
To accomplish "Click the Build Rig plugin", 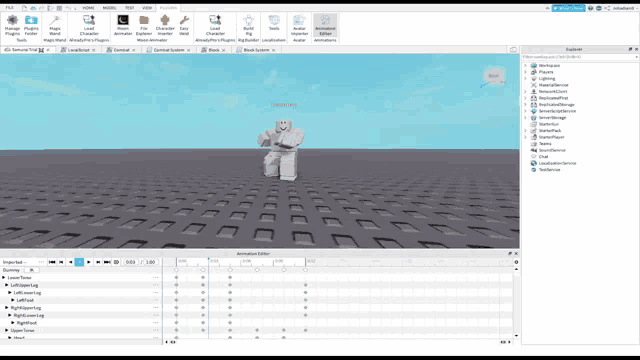I will click(x=249, y=25).
